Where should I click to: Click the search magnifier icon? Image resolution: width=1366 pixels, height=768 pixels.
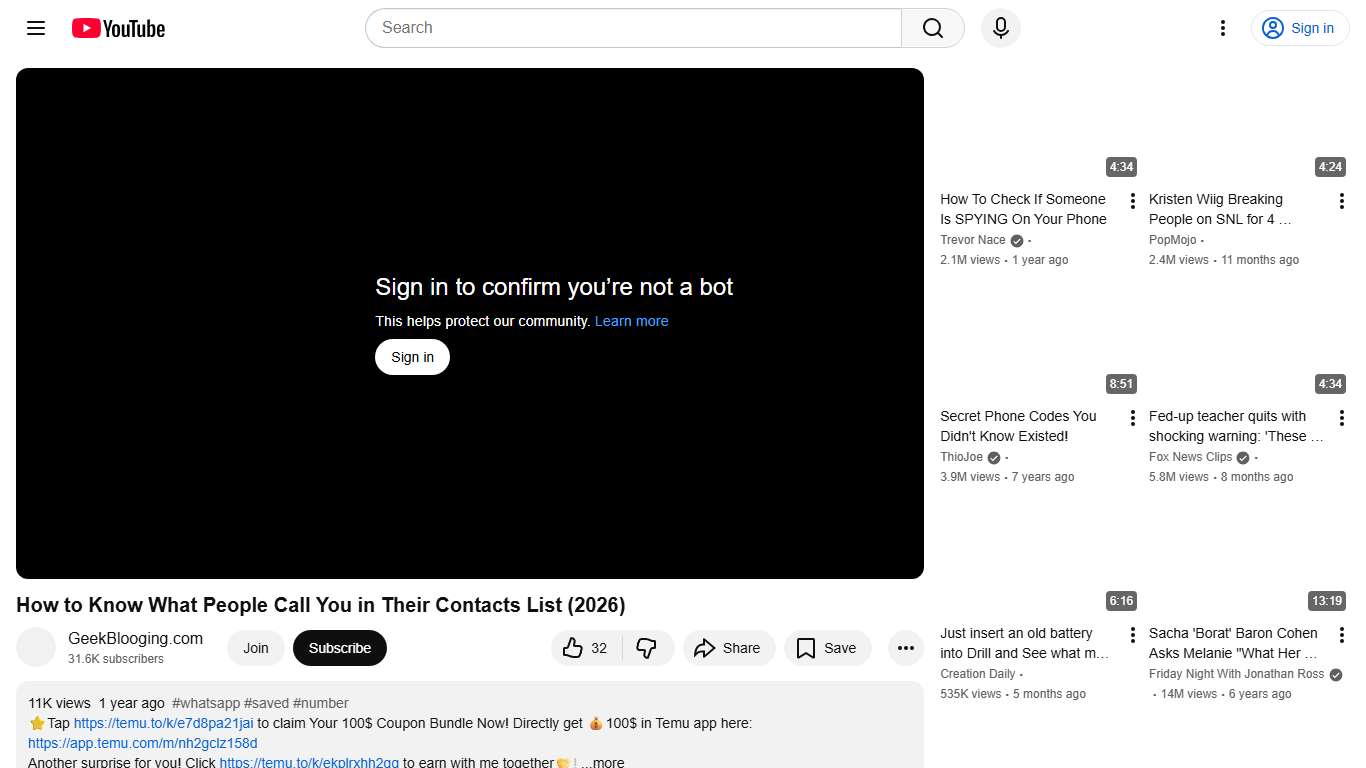point(931,28)
